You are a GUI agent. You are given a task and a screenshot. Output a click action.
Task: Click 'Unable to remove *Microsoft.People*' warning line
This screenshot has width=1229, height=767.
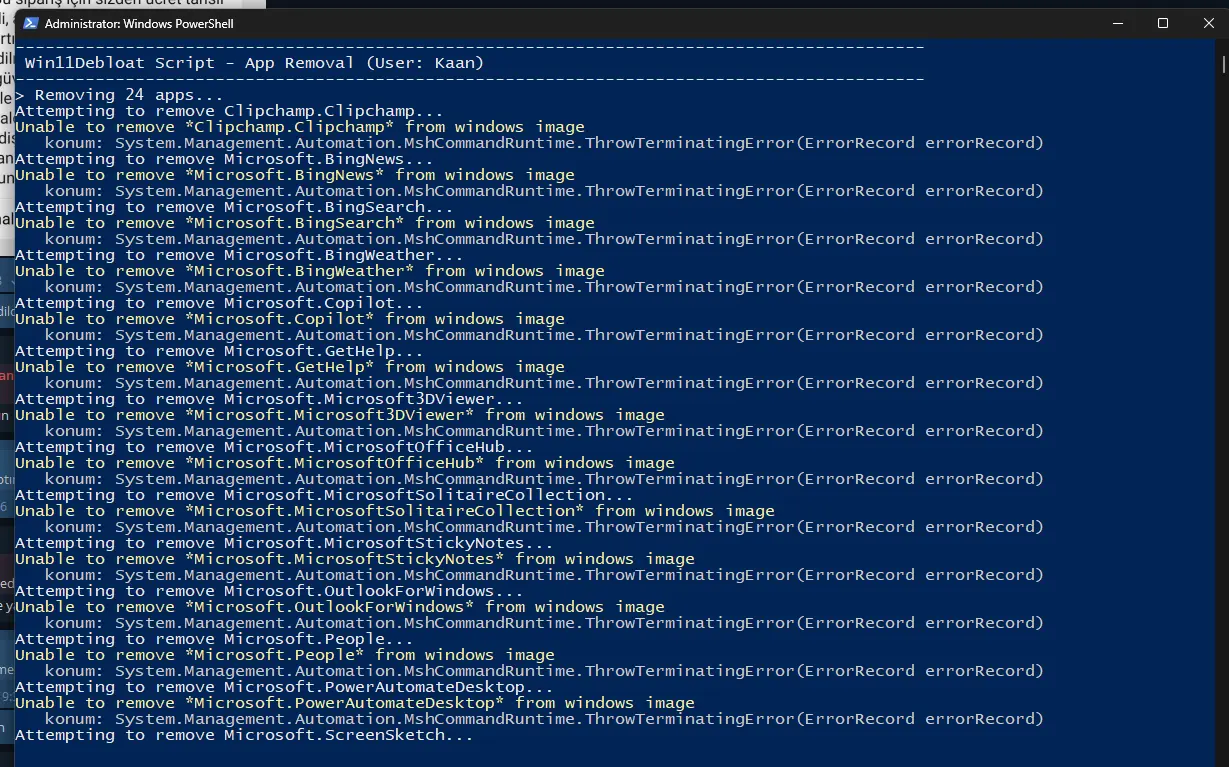[x=285, y=655]
